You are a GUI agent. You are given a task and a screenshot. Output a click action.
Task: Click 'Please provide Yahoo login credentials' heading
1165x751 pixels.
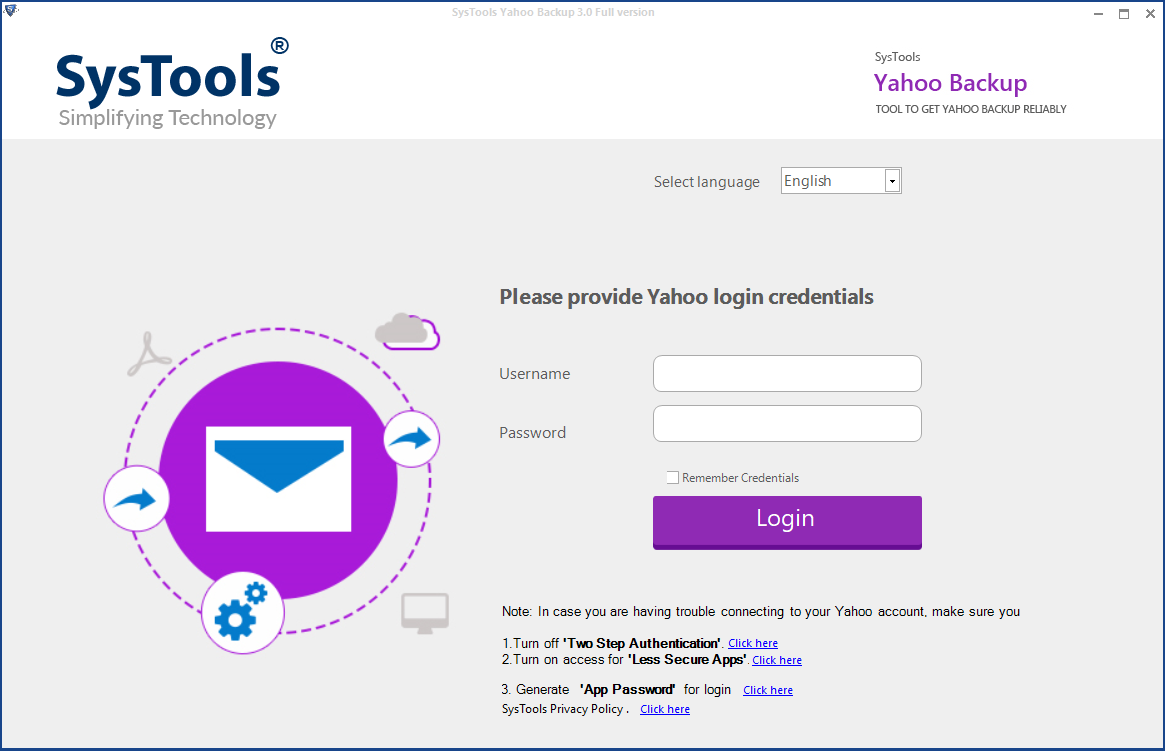point(686,297)
